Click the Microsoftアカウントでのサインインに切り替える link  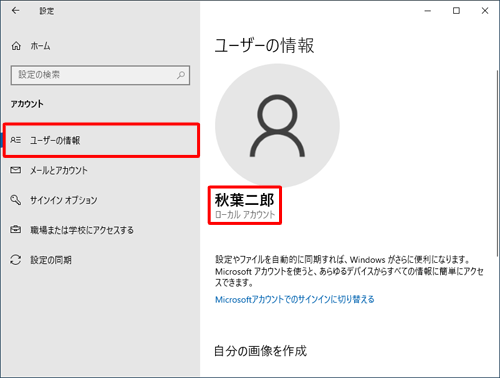click(295, 299)
